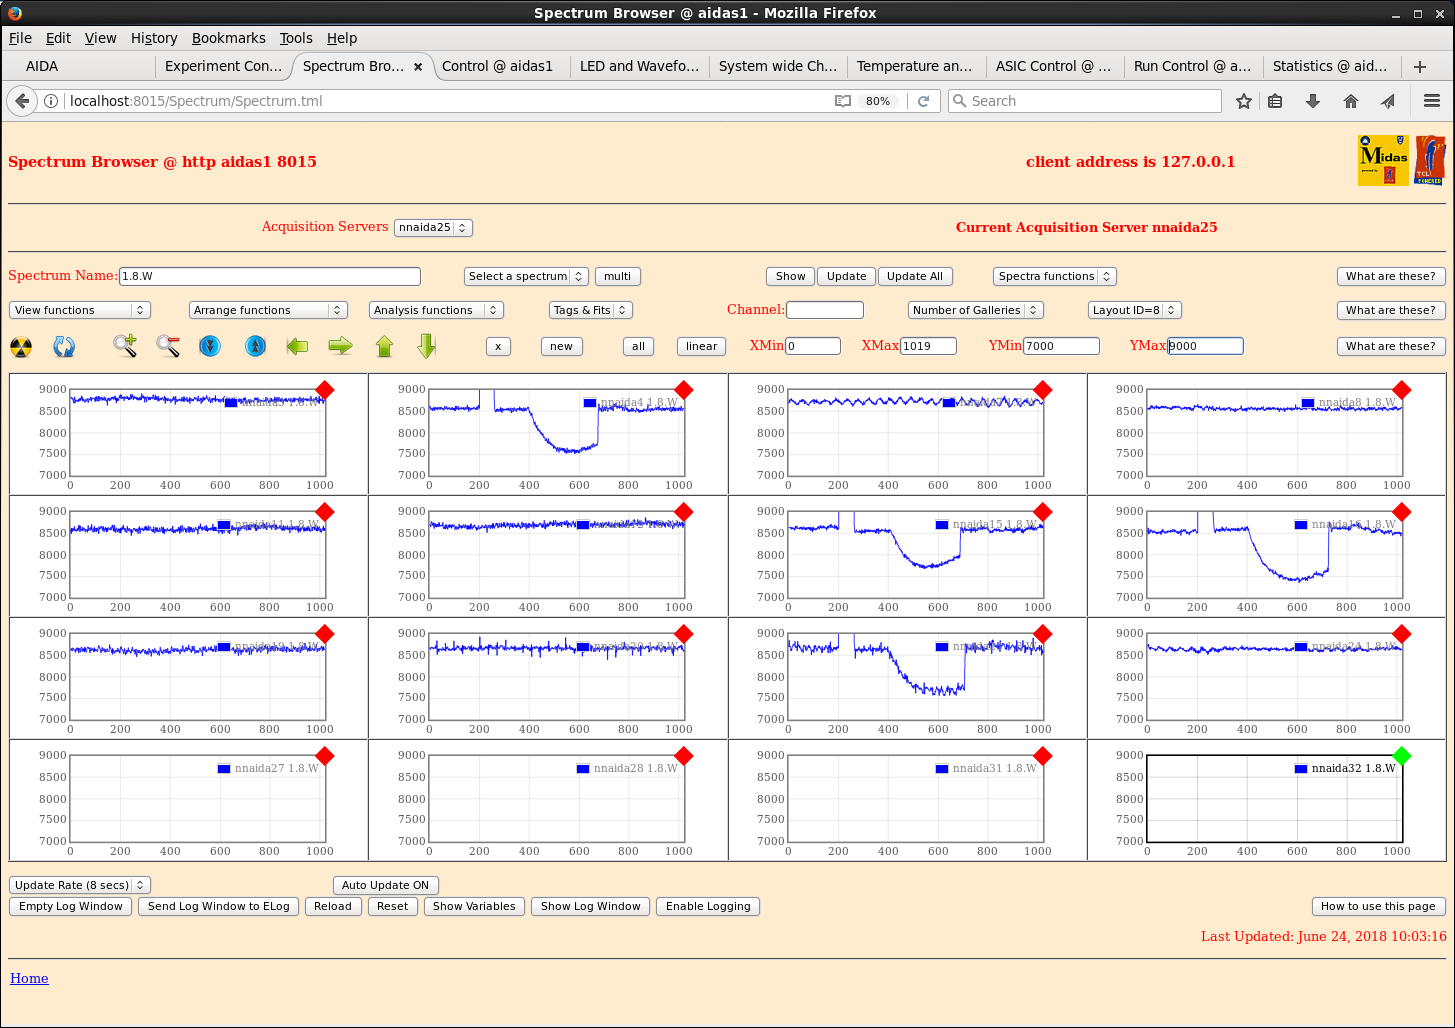Open a new browser tab with plus

1420,66
